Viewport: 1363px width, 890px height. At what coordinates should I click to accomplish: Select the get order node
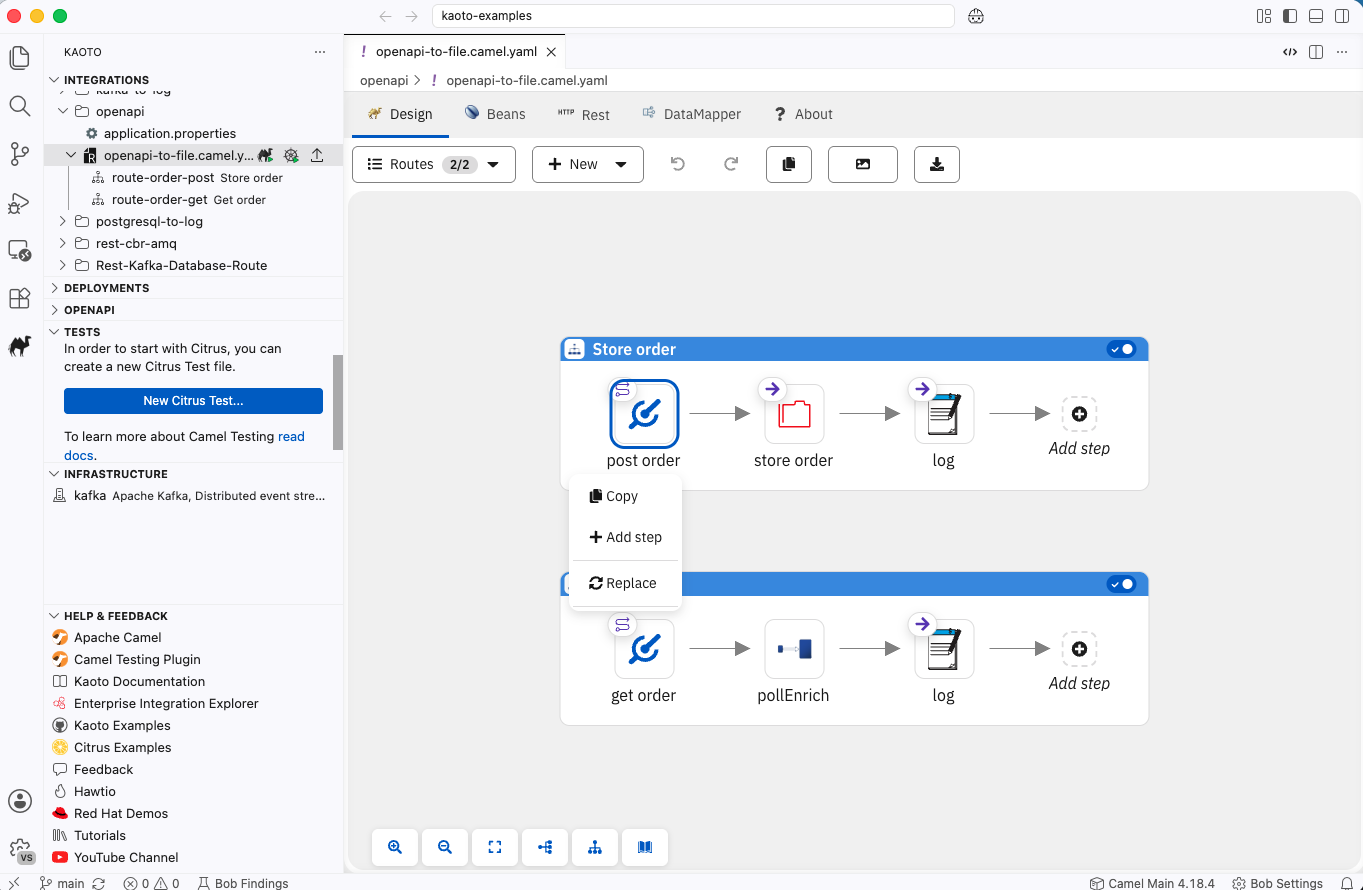[644, 649]
